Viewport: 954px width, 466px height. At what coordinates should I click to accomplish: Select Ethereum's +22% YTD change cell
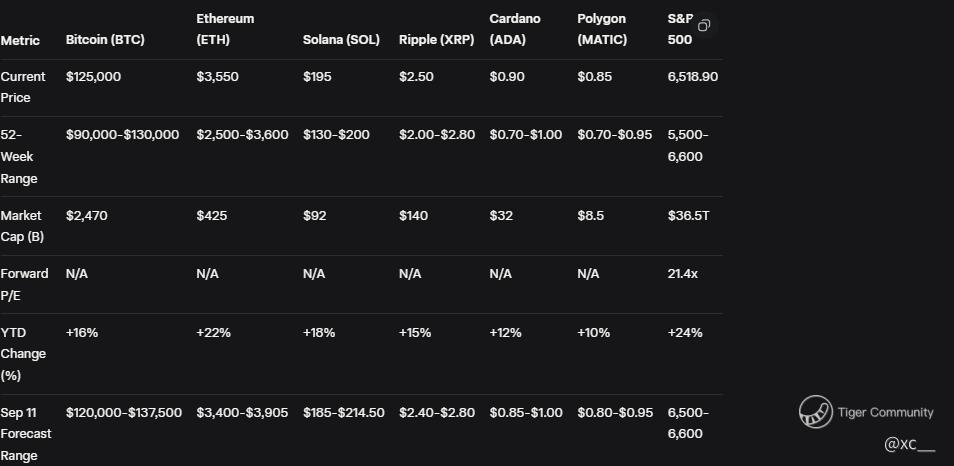click(213, 332)
